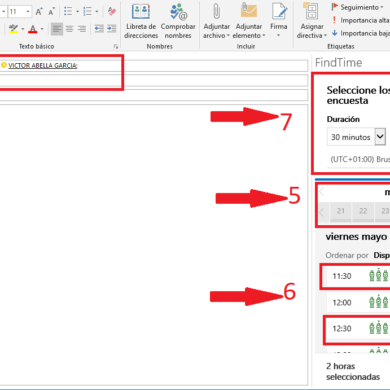Viewport: 390px width, 390px height.
Task: Open Texto básico dialog launcher
Action: (x=116, y=47)
